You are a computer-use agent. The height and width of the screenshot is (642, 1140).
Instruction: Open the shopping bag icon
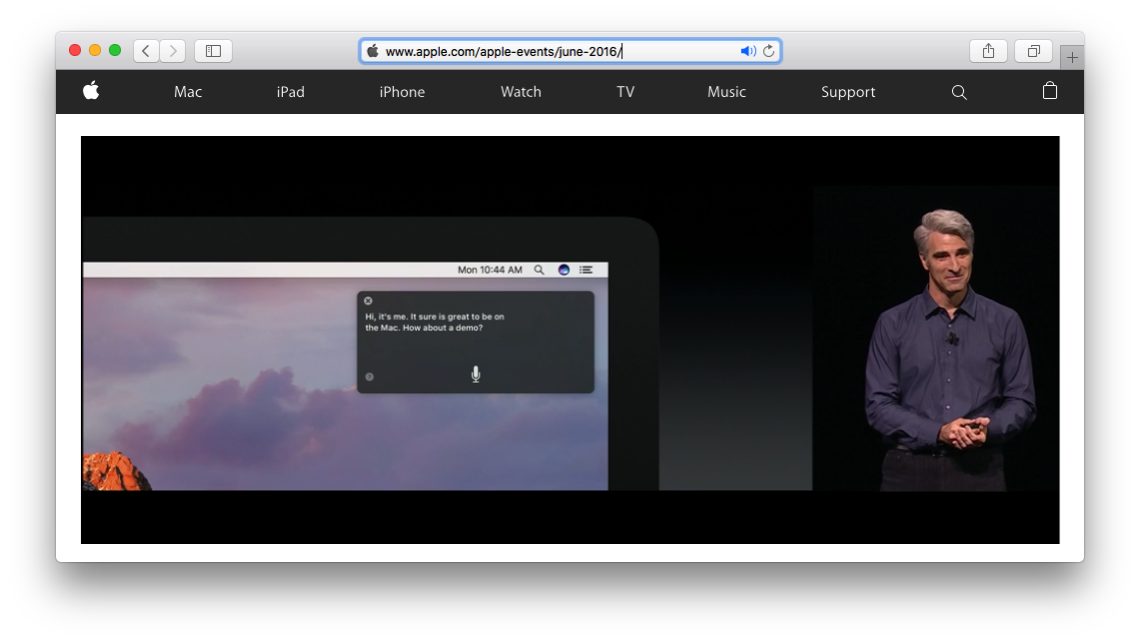1050,91
